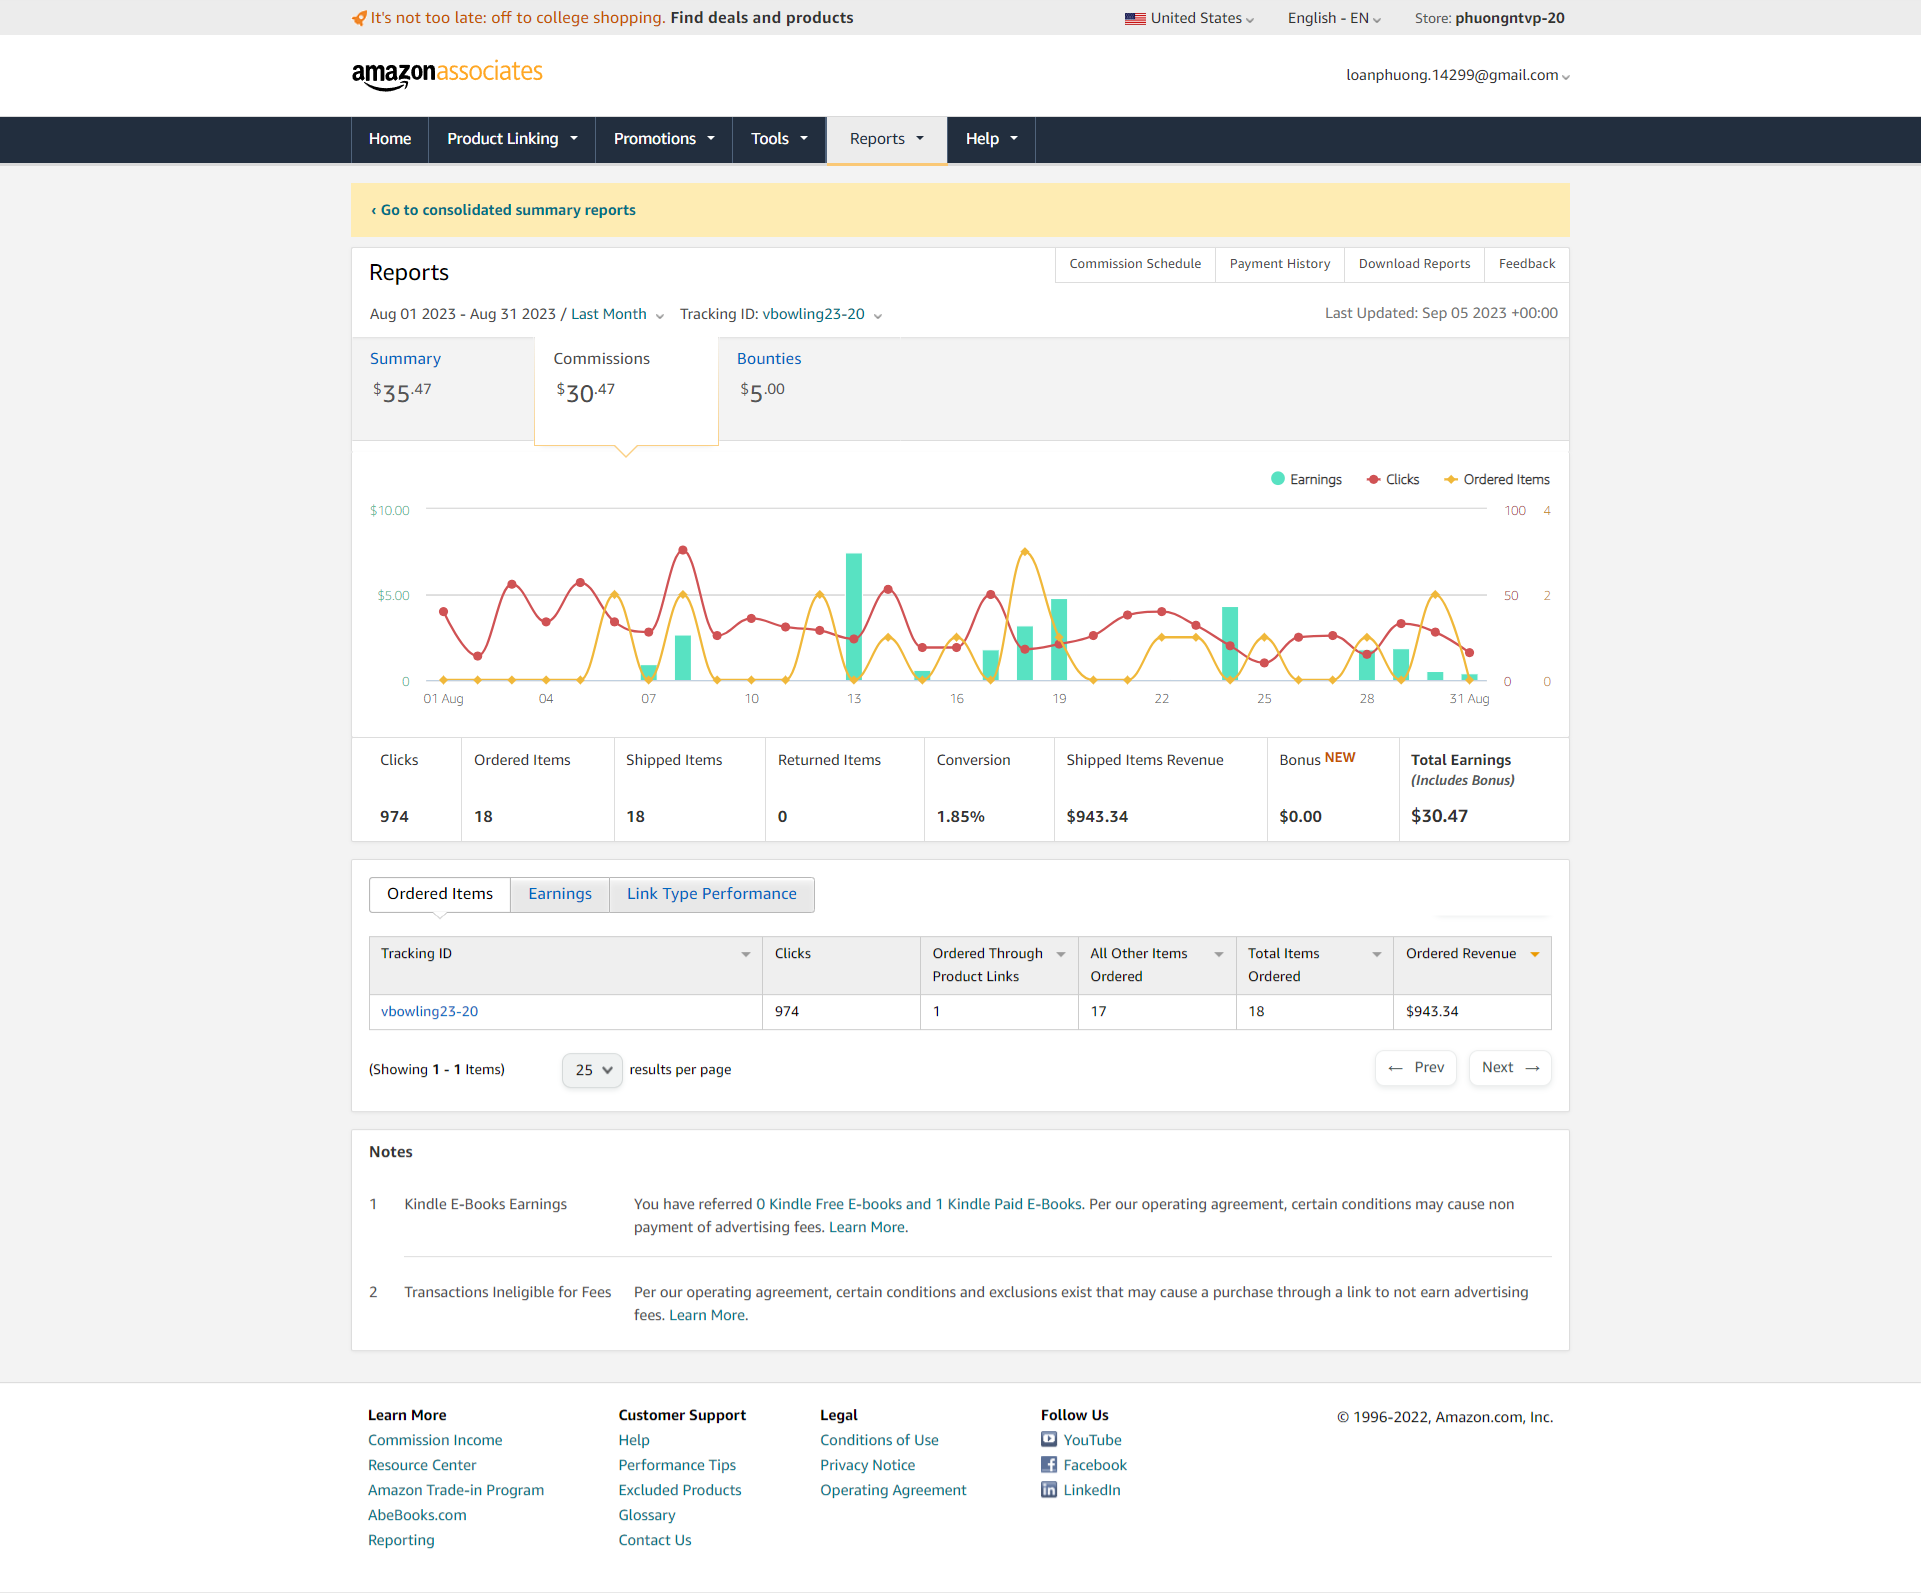
Task: Open the Home menu item
Action: coord(390,139)
